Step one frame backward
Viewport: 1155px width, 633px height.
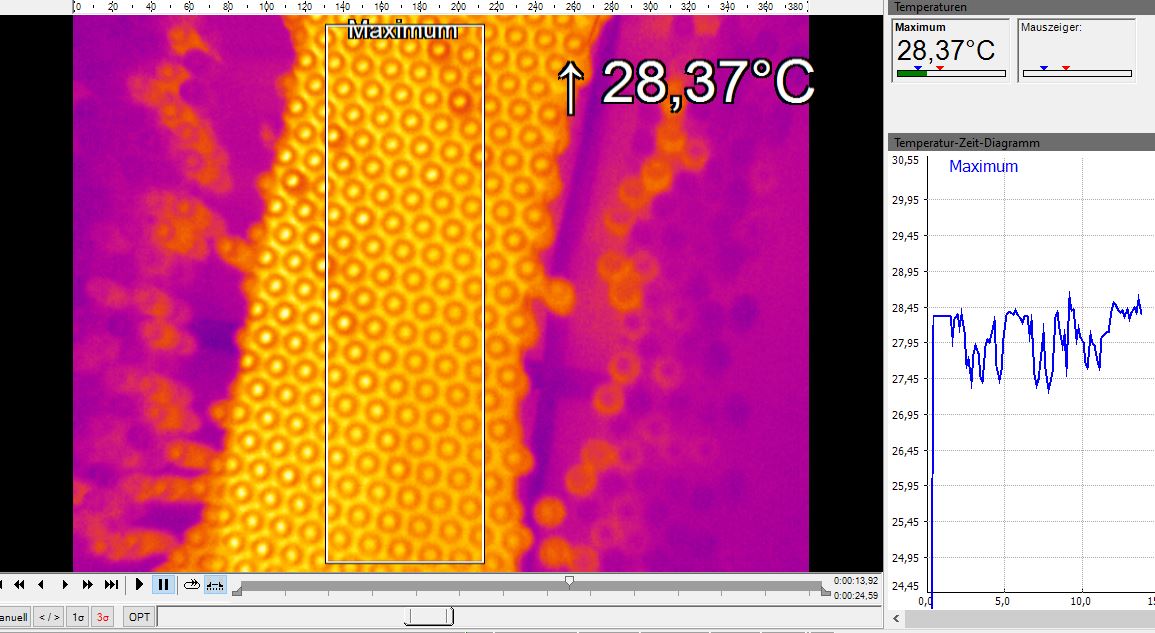pyautogui.click(x=41, y=585)
